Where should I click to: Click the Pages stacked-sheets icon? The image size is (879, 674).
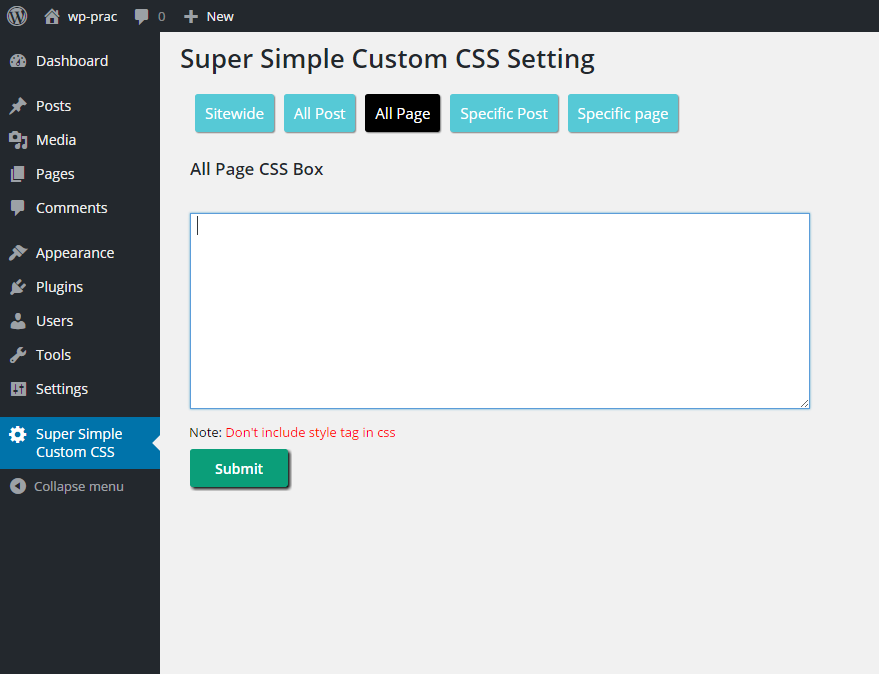[x=18, y=174]
